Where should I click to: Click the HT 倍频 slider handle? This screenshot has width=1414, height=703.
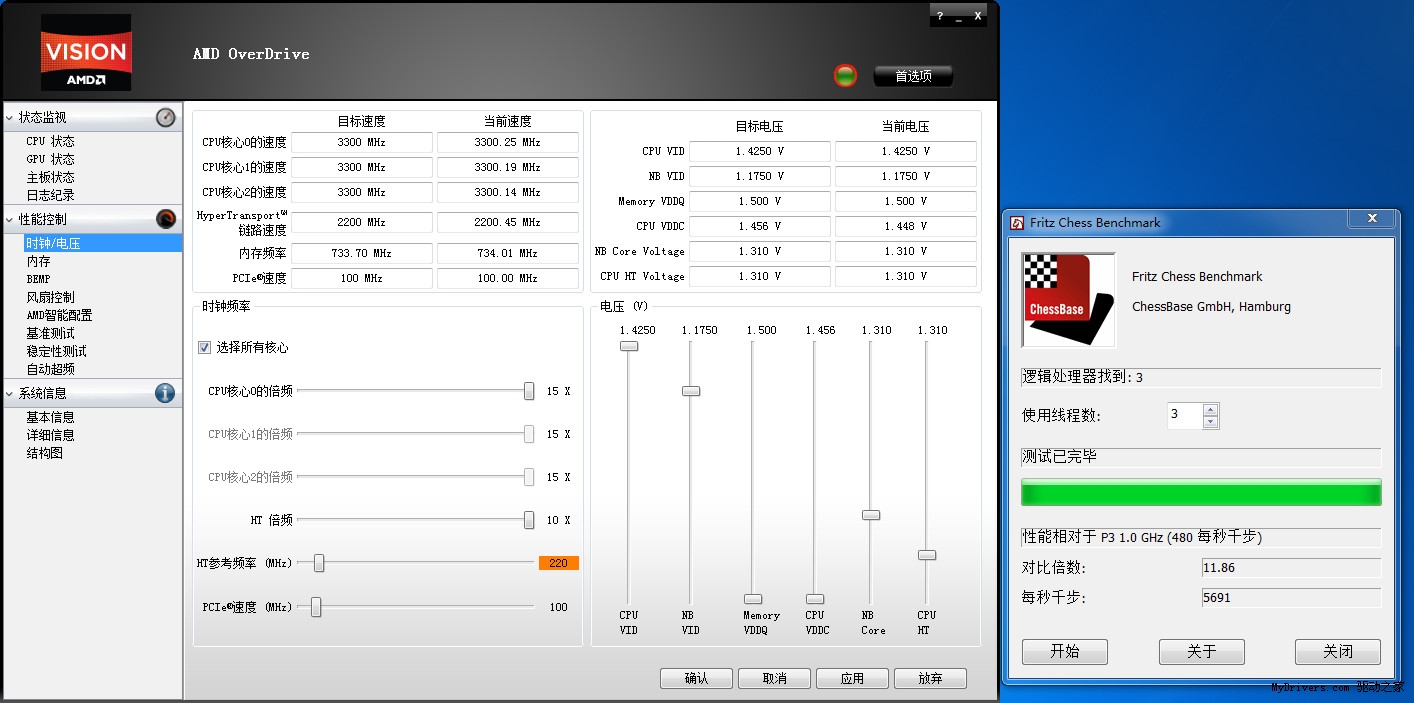[x=529, y=520]
